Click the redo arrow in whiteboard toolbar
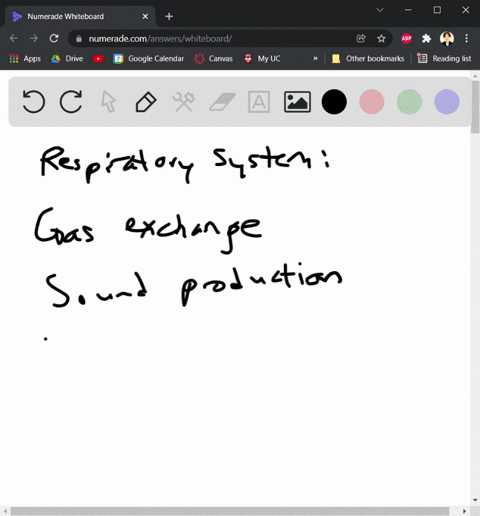This screenshot has width=480, height=516. click(71, 102)
